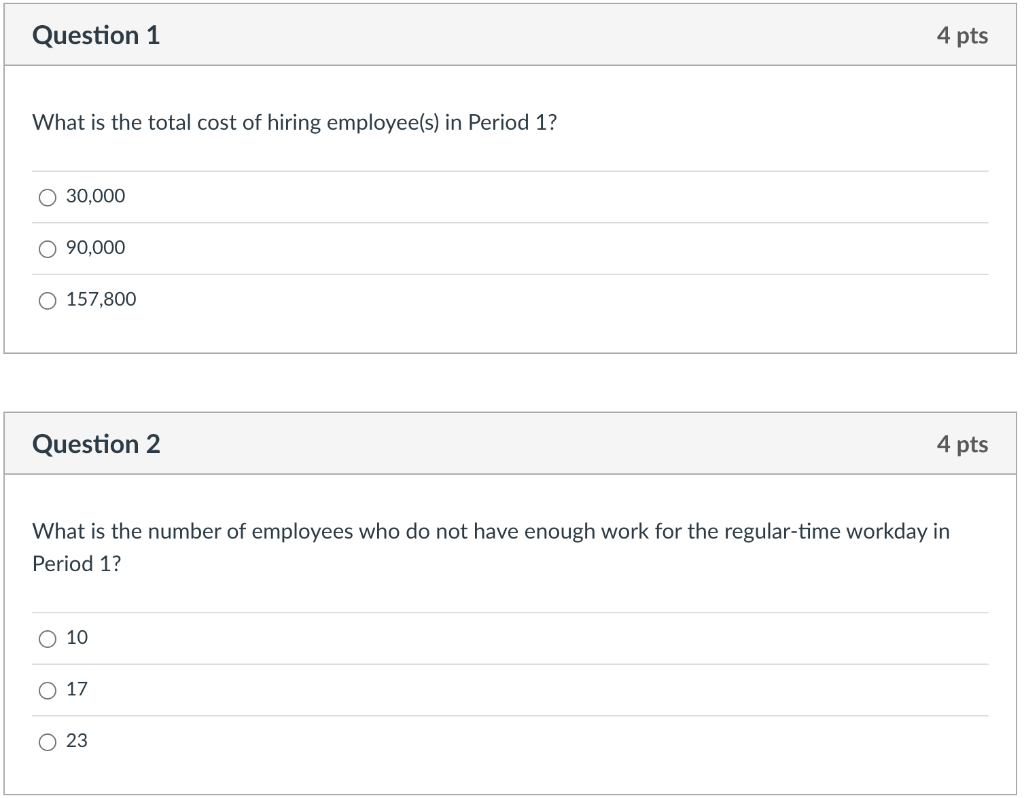Select 17 for Question 2
The image size is (1024, 798).
point(46,690)
